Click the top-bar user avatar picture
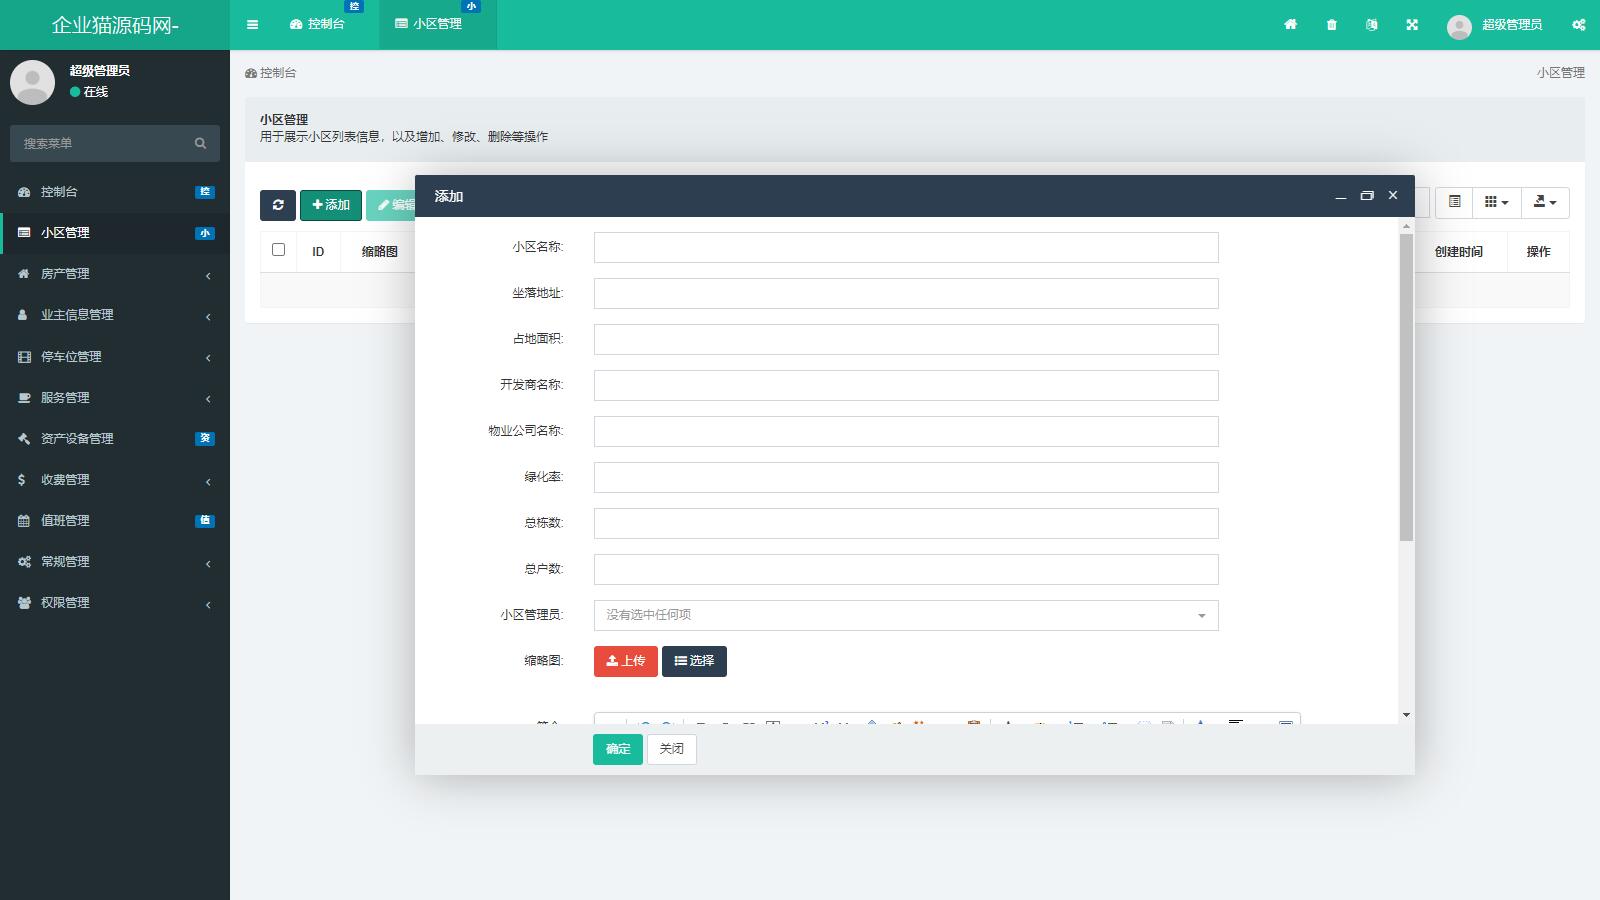The image size is (1600, 900). pos(1459,27)
